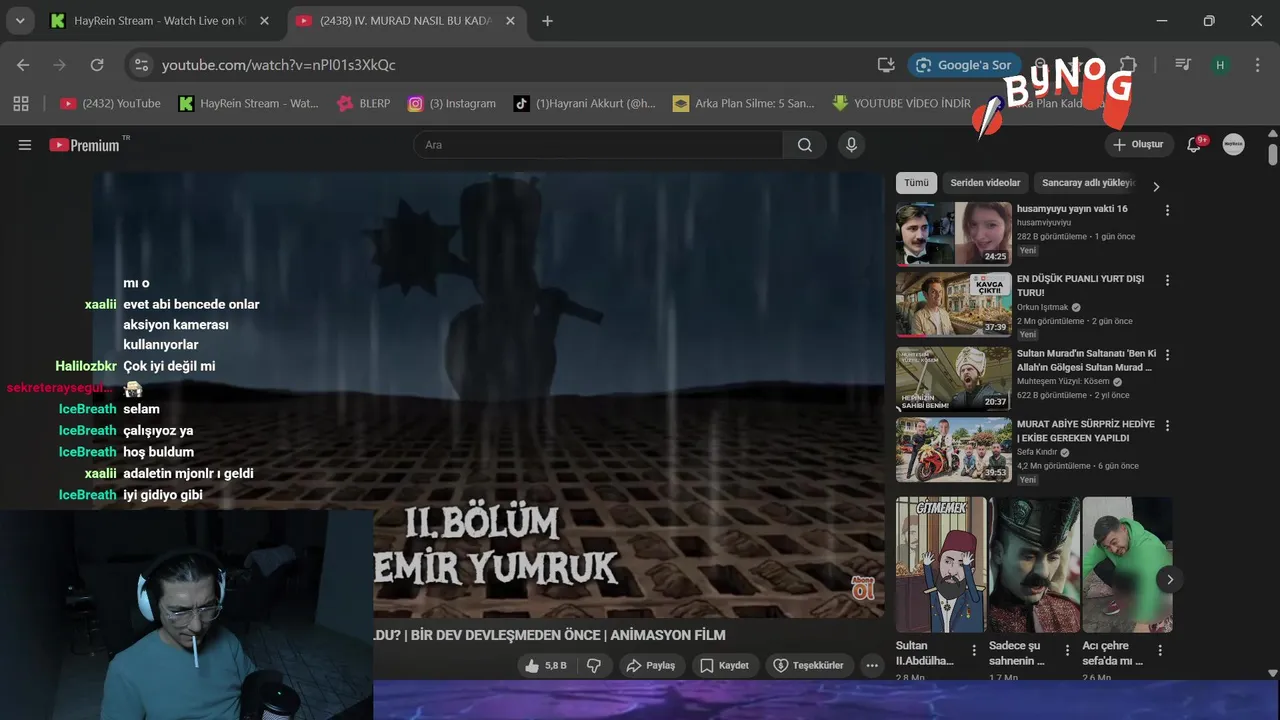1280x720 pixels.
Task: Open YOUTUBE VİDEO İNDİR bookmark
Action: [x=901, y=103]
